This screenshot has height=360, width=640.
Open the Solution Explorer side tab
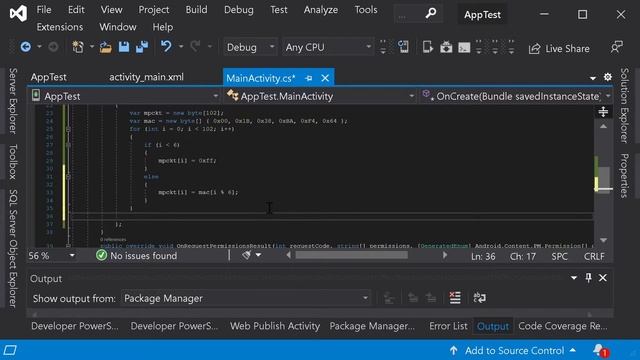coord(624,105)
